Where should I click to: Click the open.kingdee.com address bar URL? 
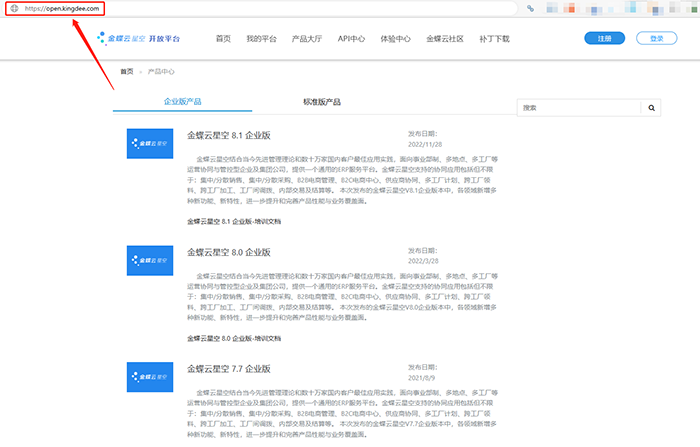pyautogui.click(x=62, y=8)
